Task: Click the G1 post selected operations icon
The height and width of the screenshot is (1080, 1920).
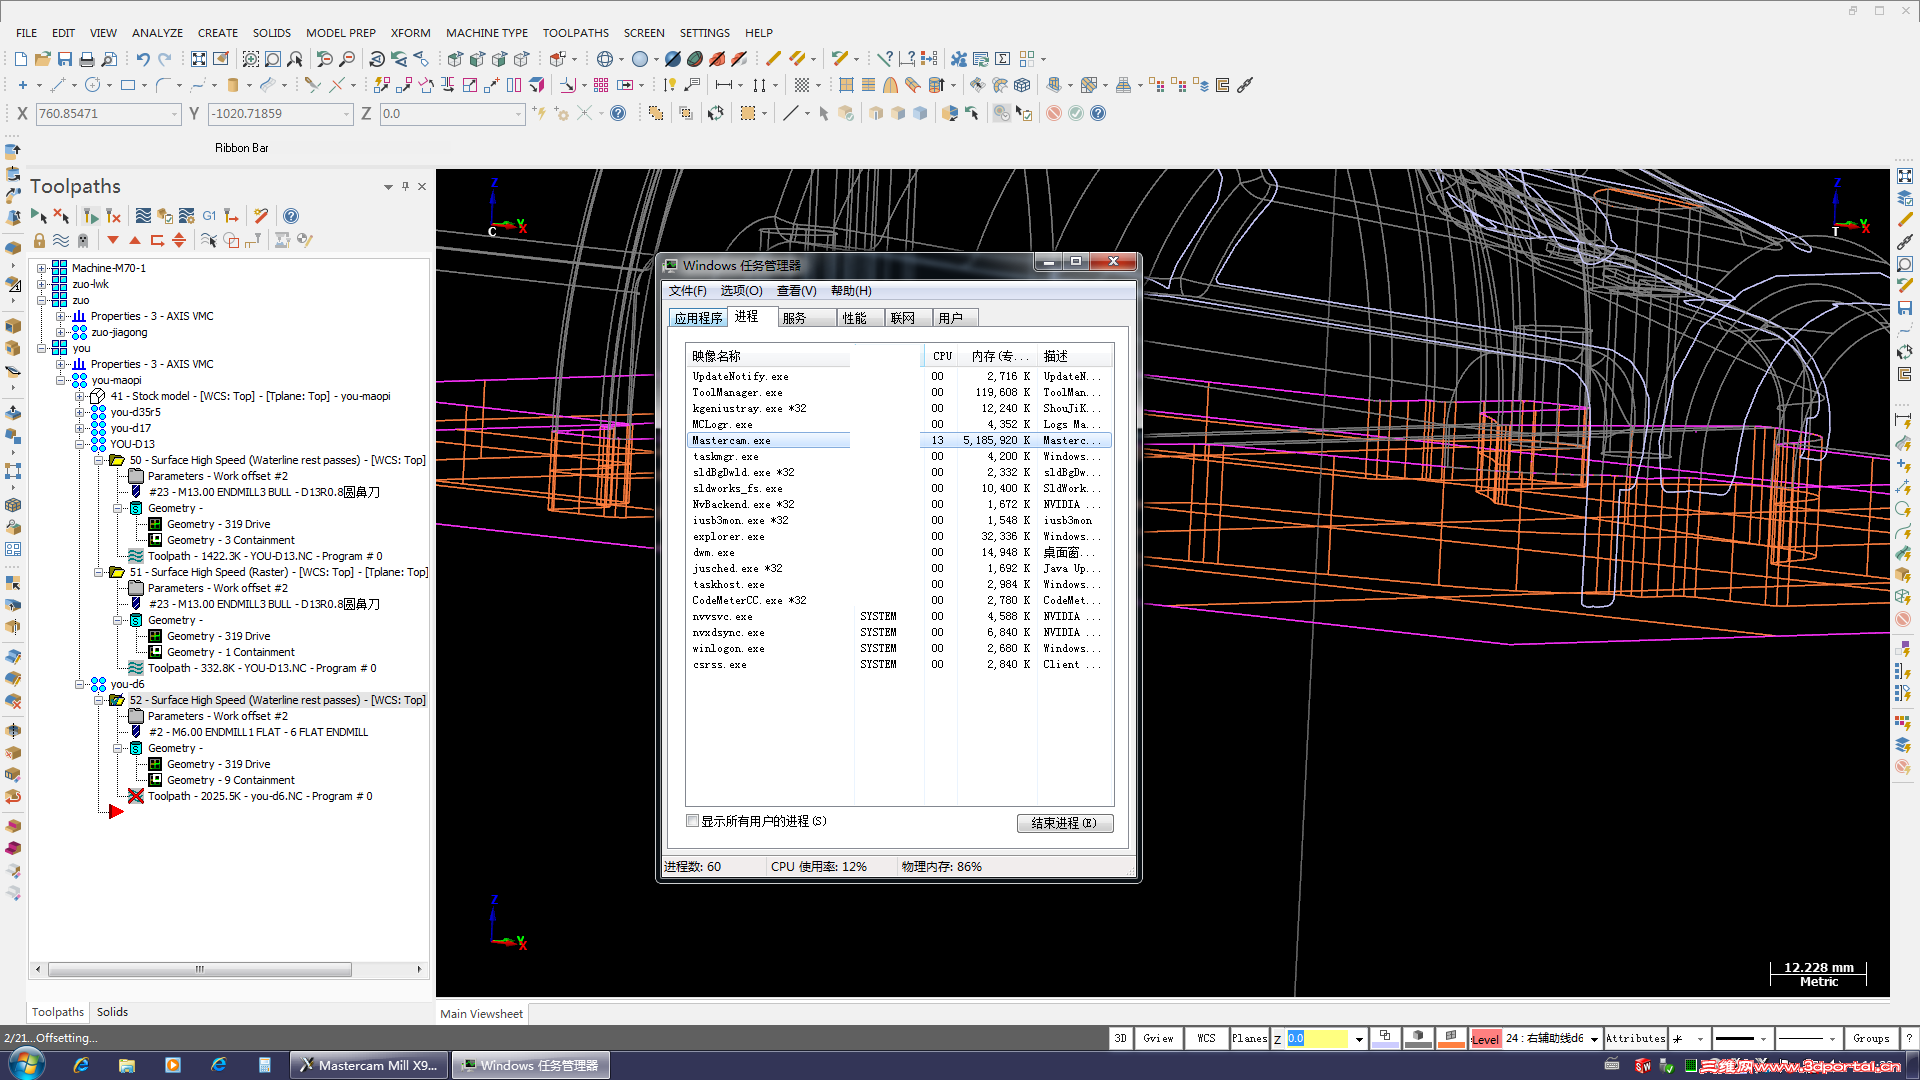Action: [209, 216]
